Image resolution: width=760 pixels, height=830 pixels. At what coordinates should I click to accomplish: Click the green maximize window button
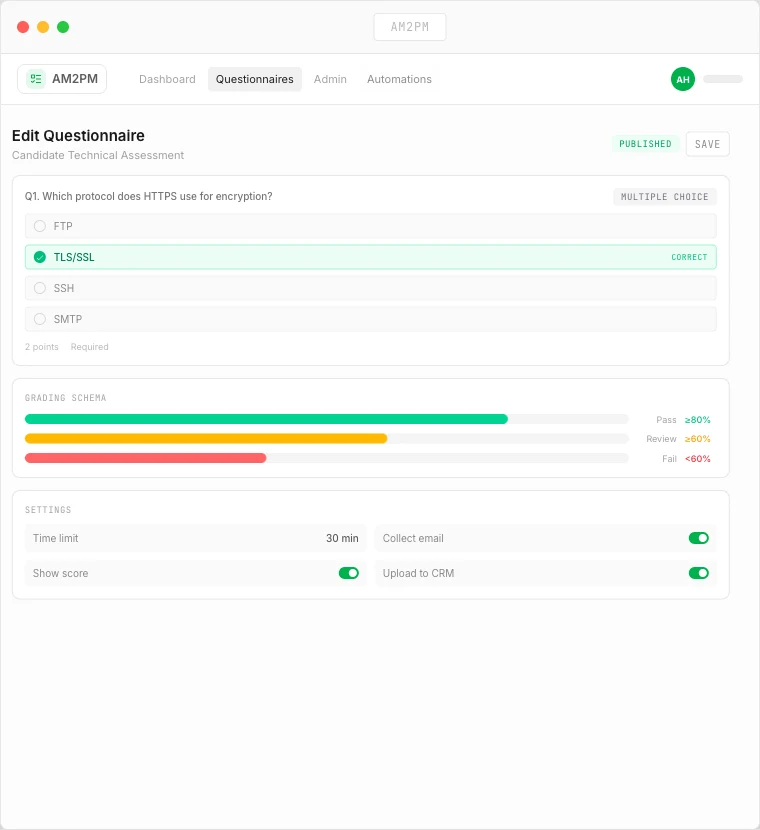[63, 27]
